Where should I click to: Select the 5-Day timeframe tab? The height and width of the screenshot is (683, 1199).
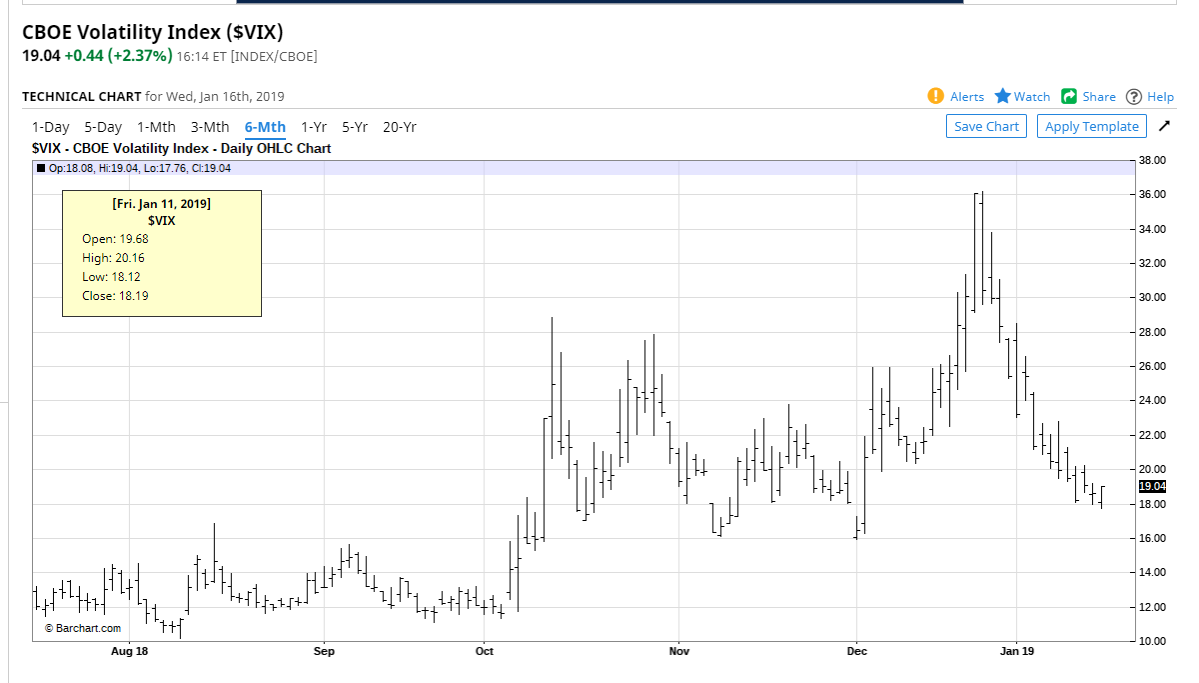point(103,127)
